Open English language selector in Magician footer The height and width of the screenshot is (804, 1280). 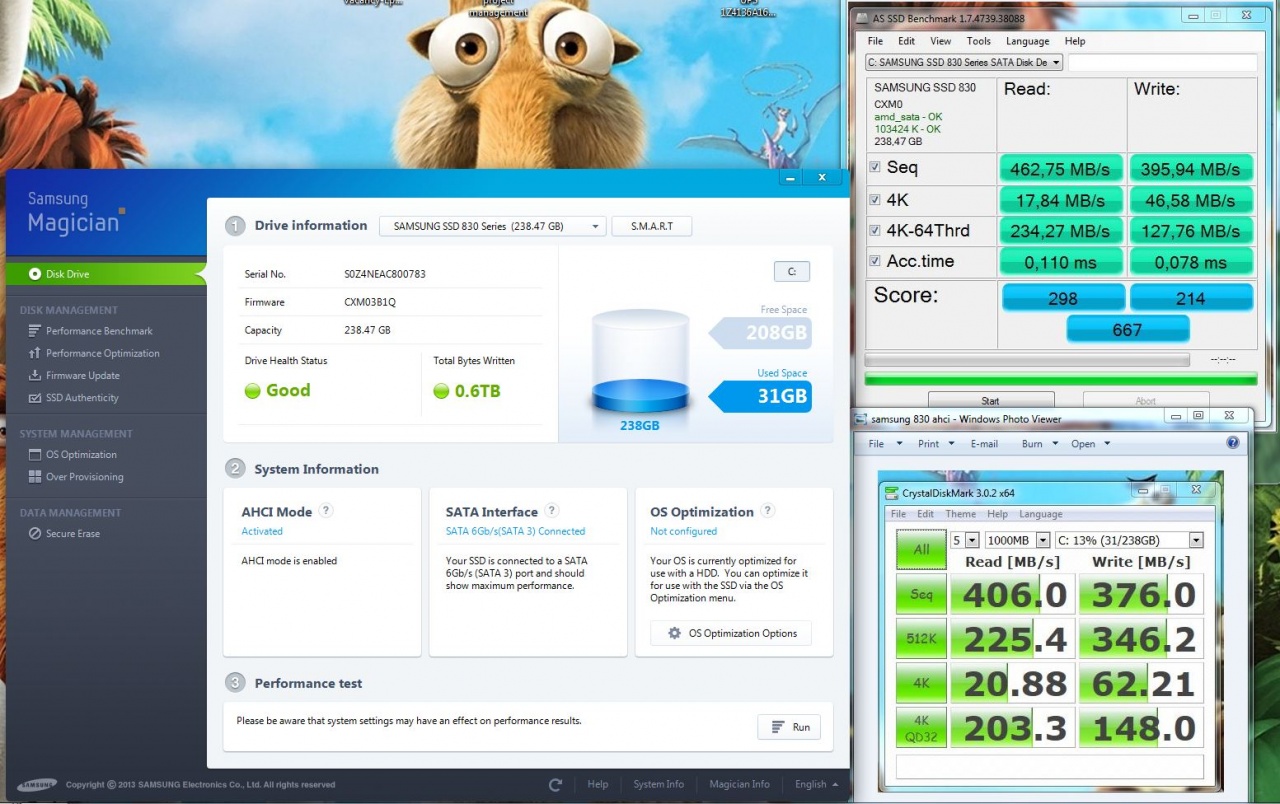click(x=816, y=784)
